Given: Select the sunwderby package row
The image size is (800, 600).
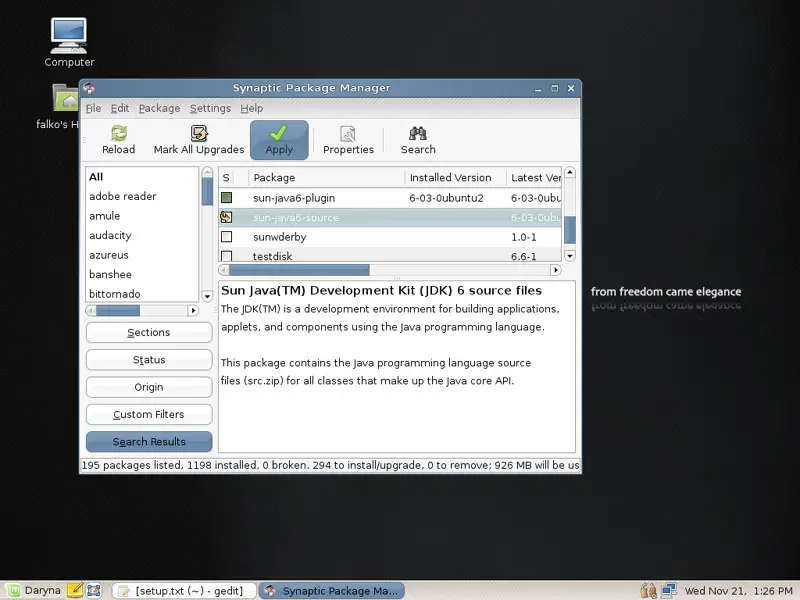Looking at the screenshot, I should (x=390, y=237).
